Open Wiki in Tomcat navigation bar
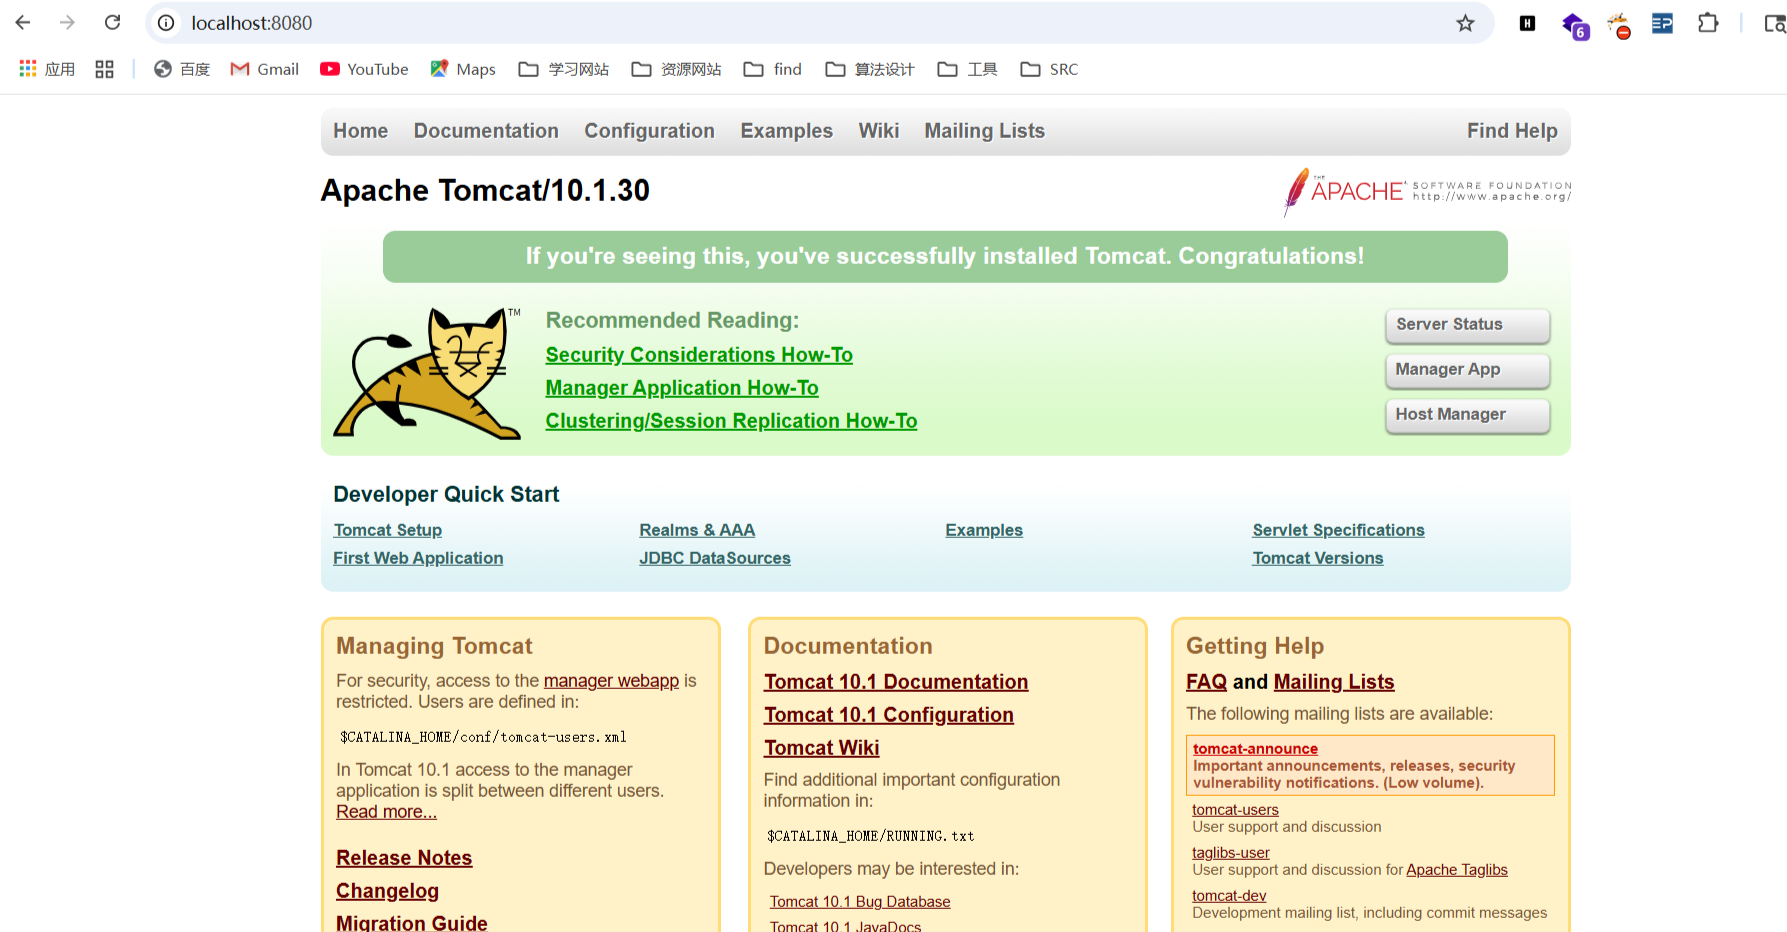Screen dimensions: 1787x932 [x=878, y=131]
